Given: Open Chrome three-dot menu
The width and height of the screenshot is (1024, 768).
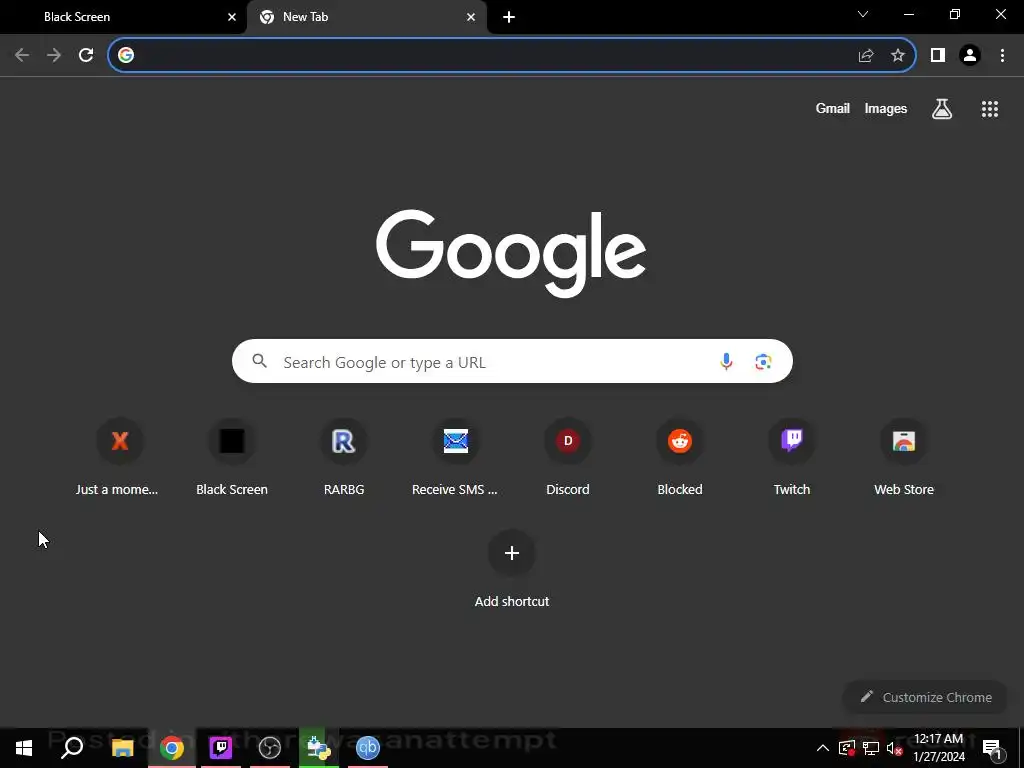Looking at the screenshot, I should point(1002,56).
